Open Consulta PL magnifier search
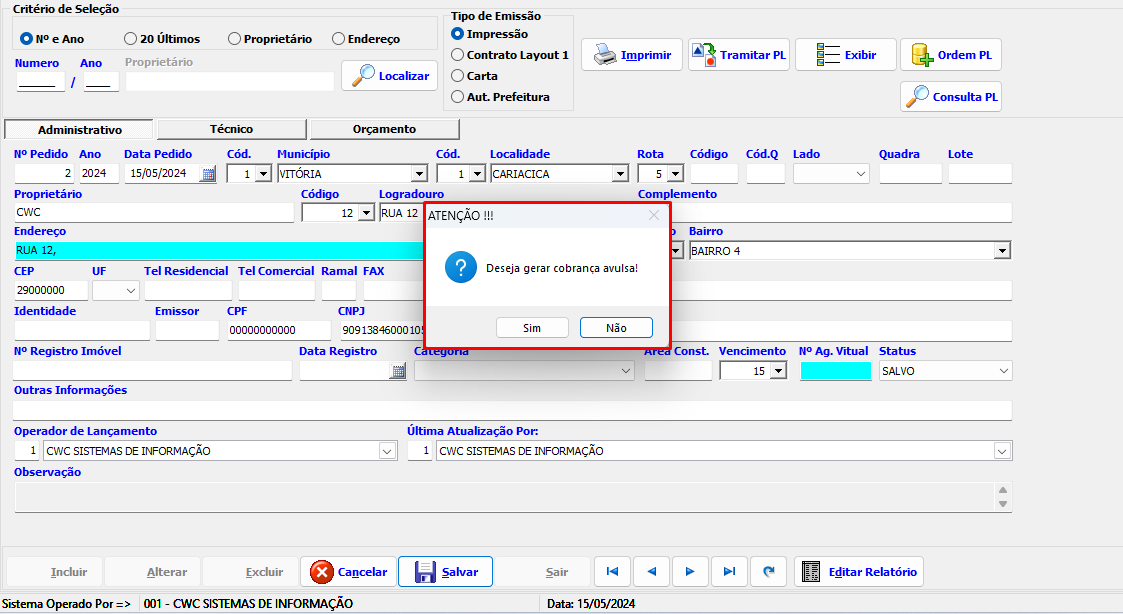The image size is (1123, 614). (x=951, y=97)
